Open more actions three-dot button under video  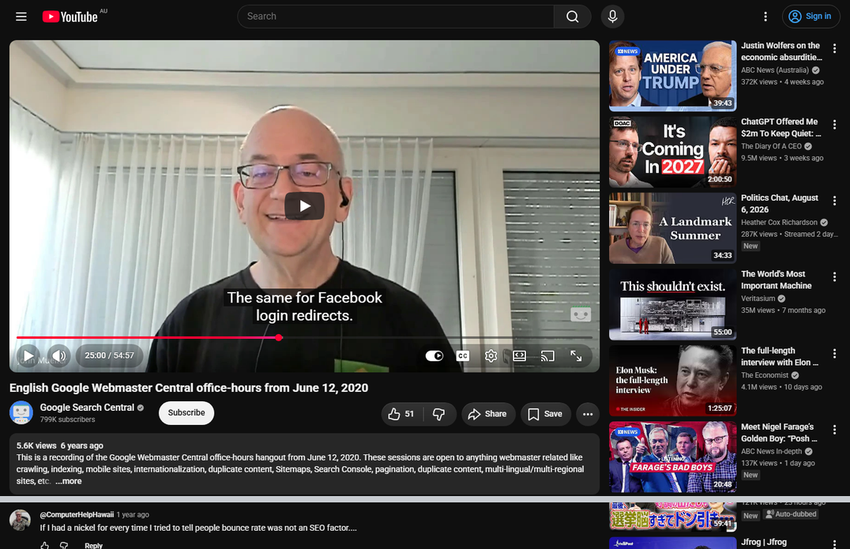tap(588, 414)
